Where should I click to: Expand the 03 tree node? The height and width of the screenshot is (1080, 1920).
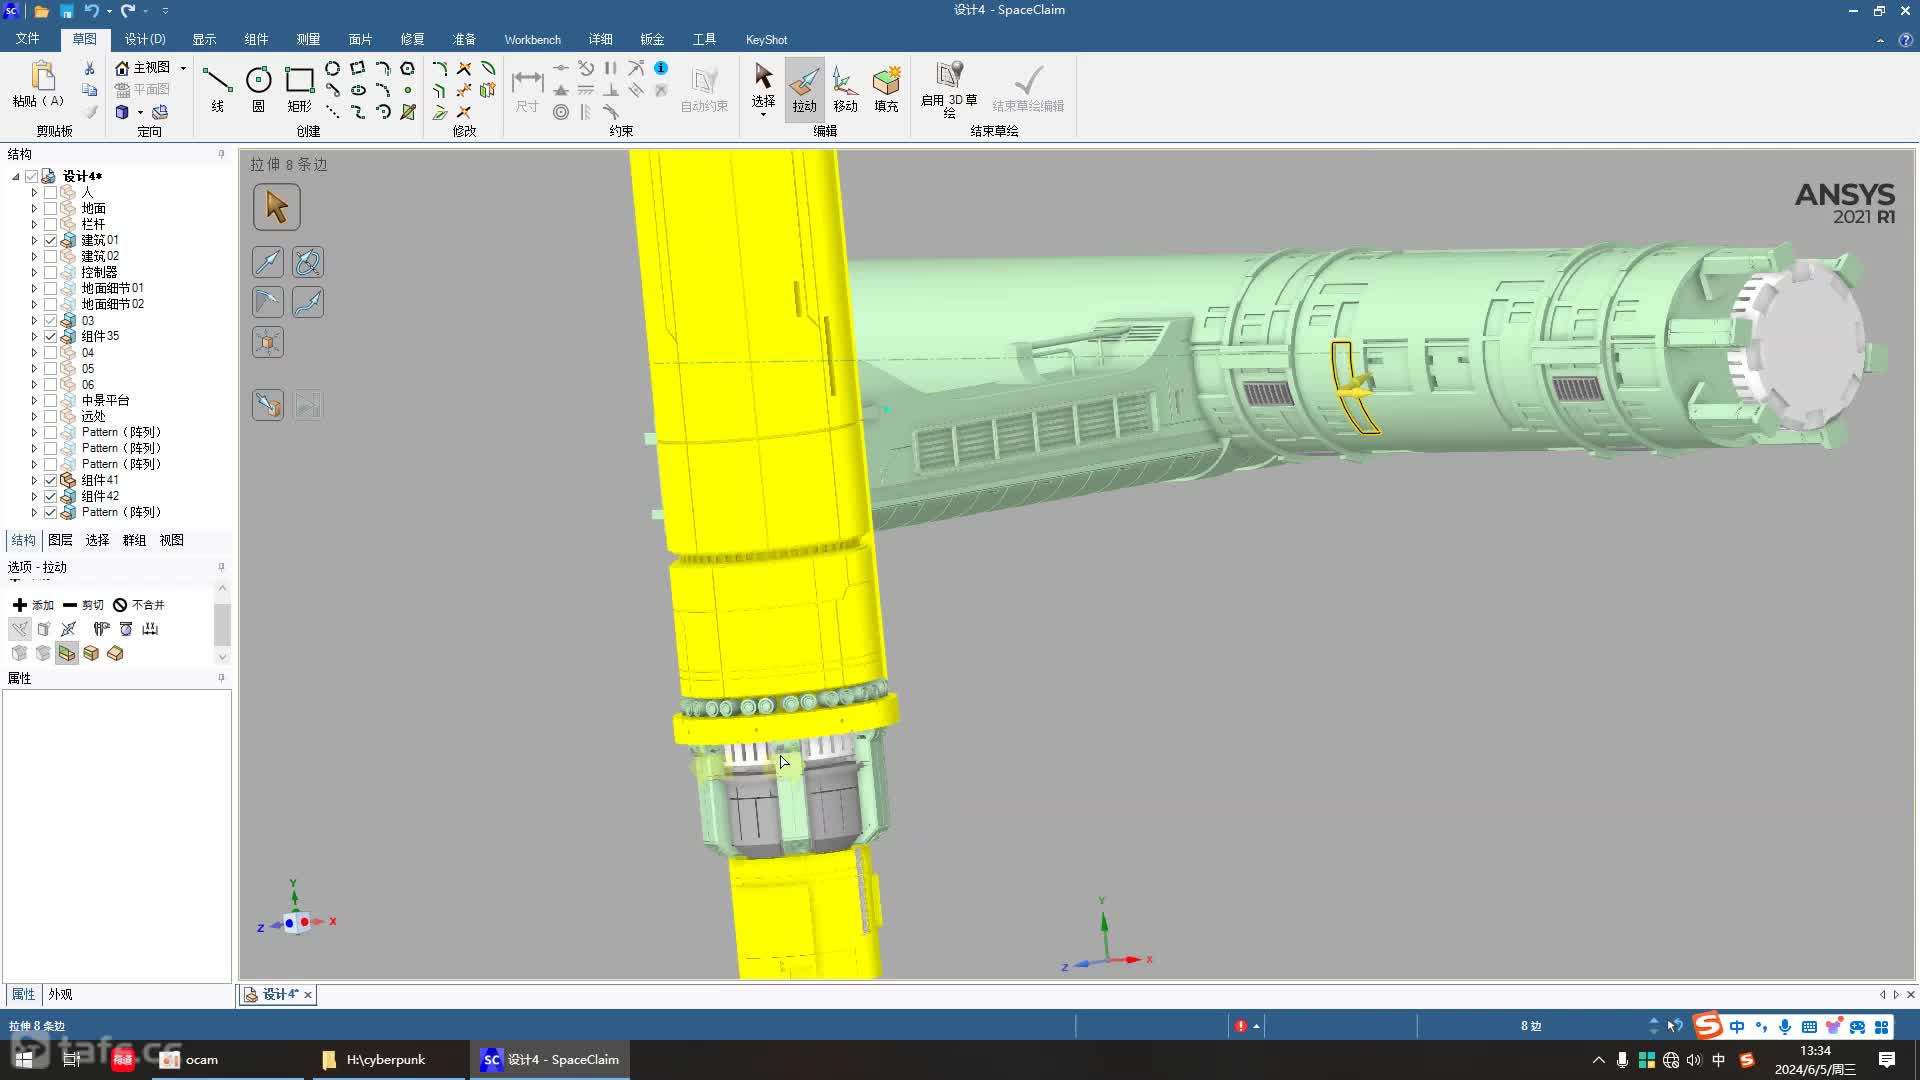pyautogui.click(x=34, y=320)
